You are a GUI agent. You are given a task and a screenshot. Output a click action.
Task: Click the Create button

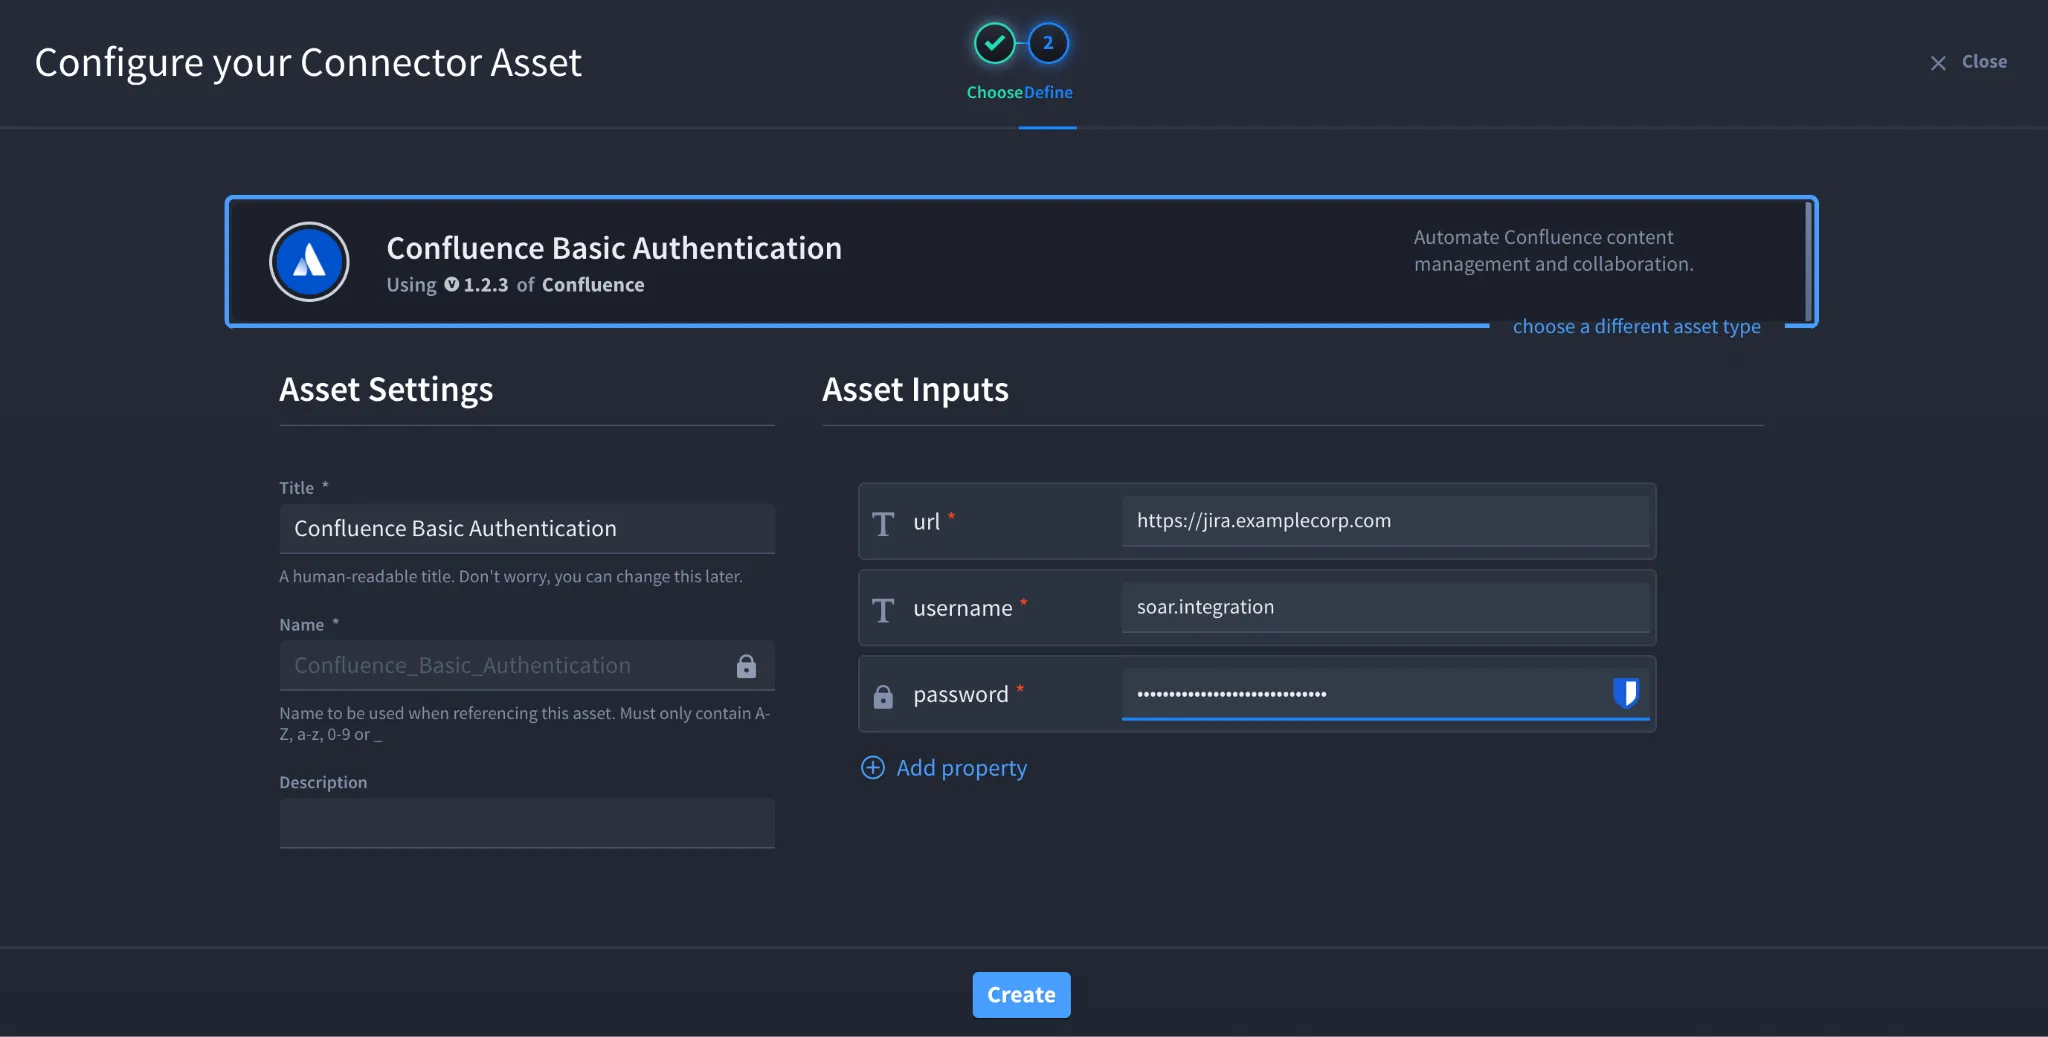1021,995
